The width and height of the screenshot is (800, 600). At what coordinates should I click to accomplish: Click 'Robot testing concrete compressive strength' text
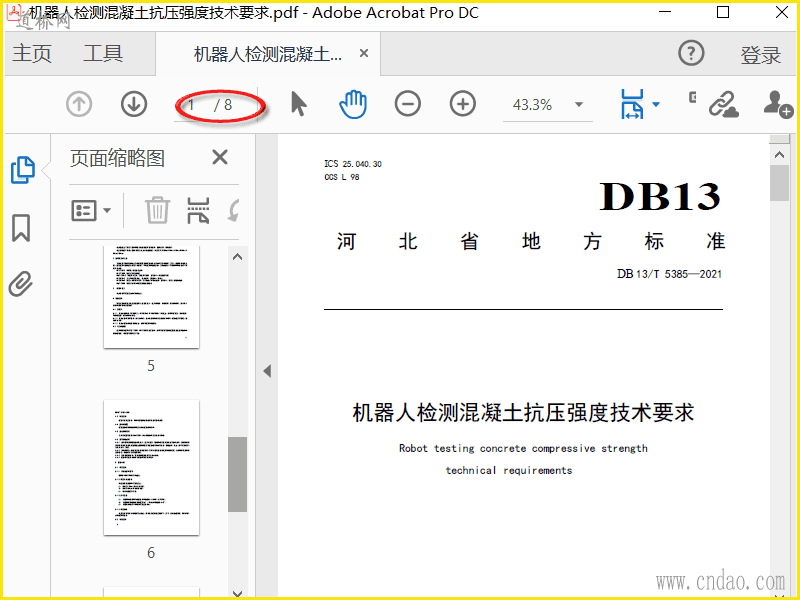tap(523, 448)
